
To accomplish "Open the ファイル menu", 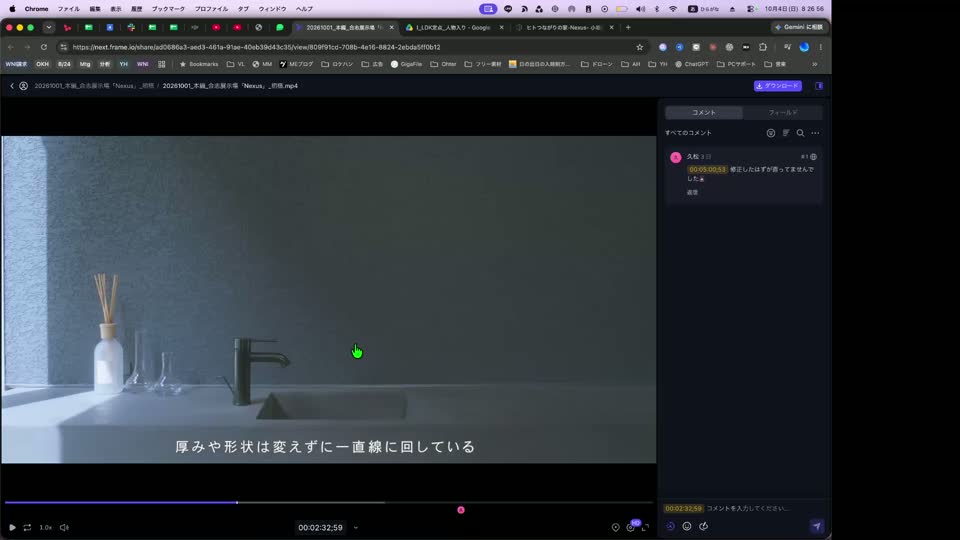I will click(x=69, y=9).
